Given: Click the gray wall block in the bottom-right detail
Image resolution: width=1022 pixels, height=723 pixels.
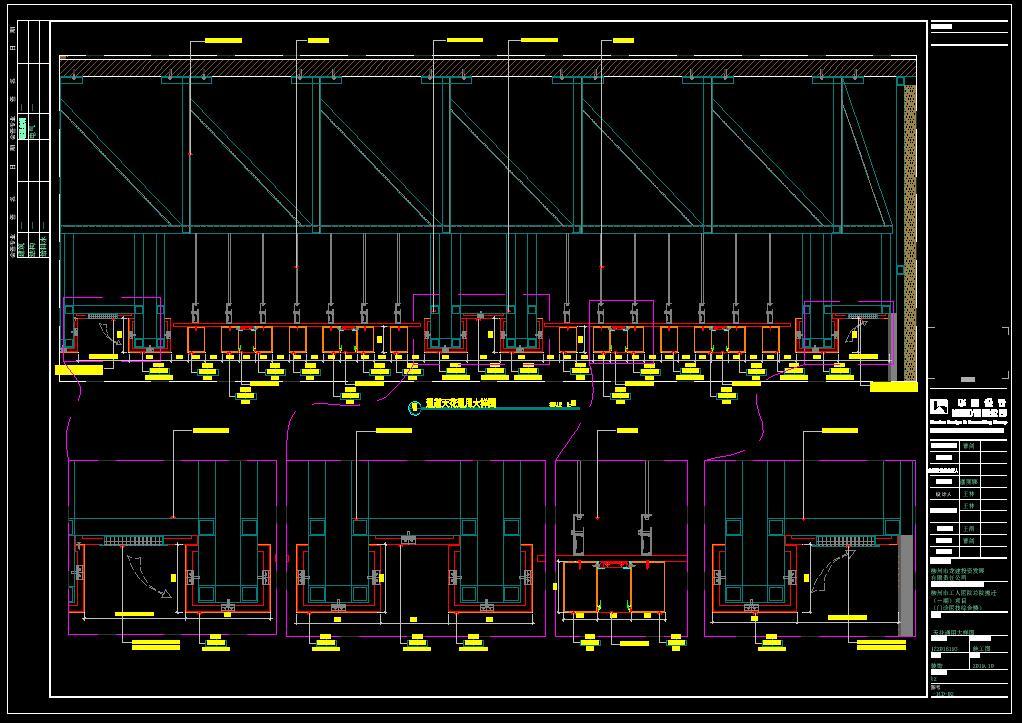Looking at the screenshot, I should pos(906,585).
